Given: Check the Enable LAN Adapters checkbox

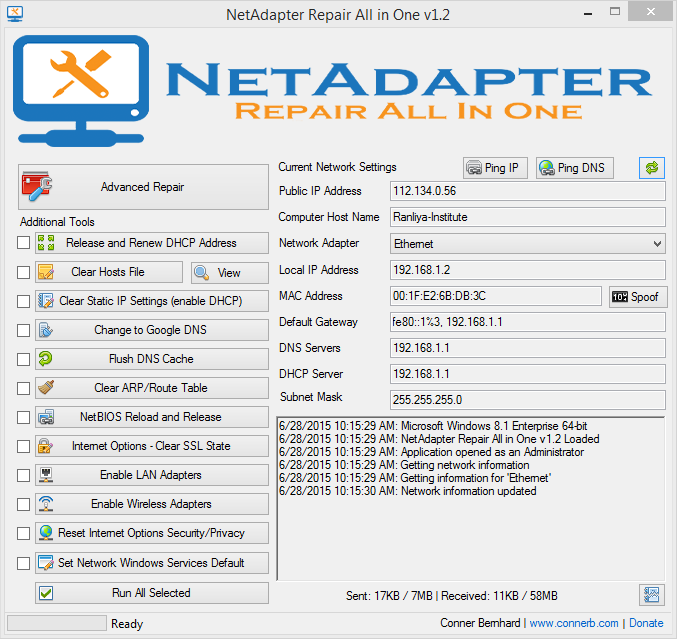Looking at the screenshot, I should [23, 475].
